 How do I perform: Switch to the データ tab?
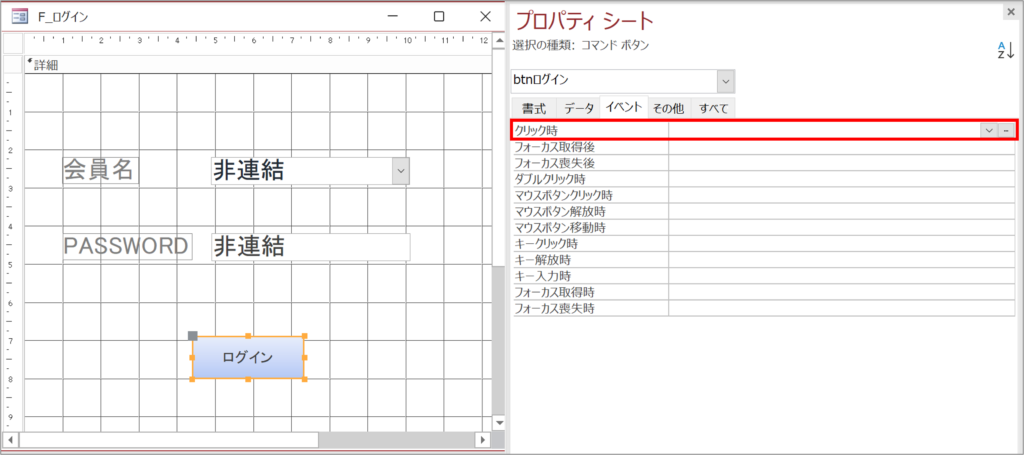(x=578, y=108)
